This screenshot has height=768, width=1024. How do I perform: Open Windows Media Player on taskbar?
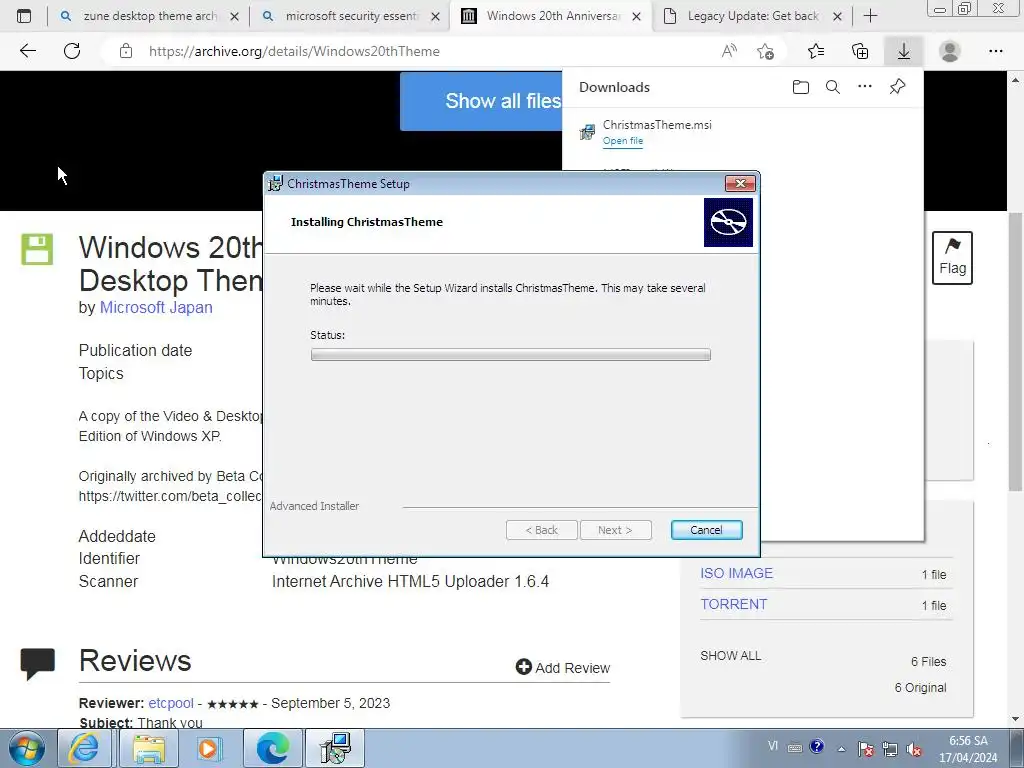[209, 748]
